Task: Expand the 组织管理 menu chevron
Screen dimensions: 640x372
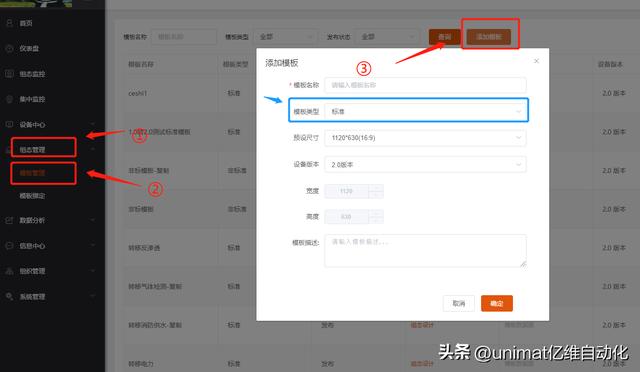Action: pyautogui.click(x=93, y=271)
